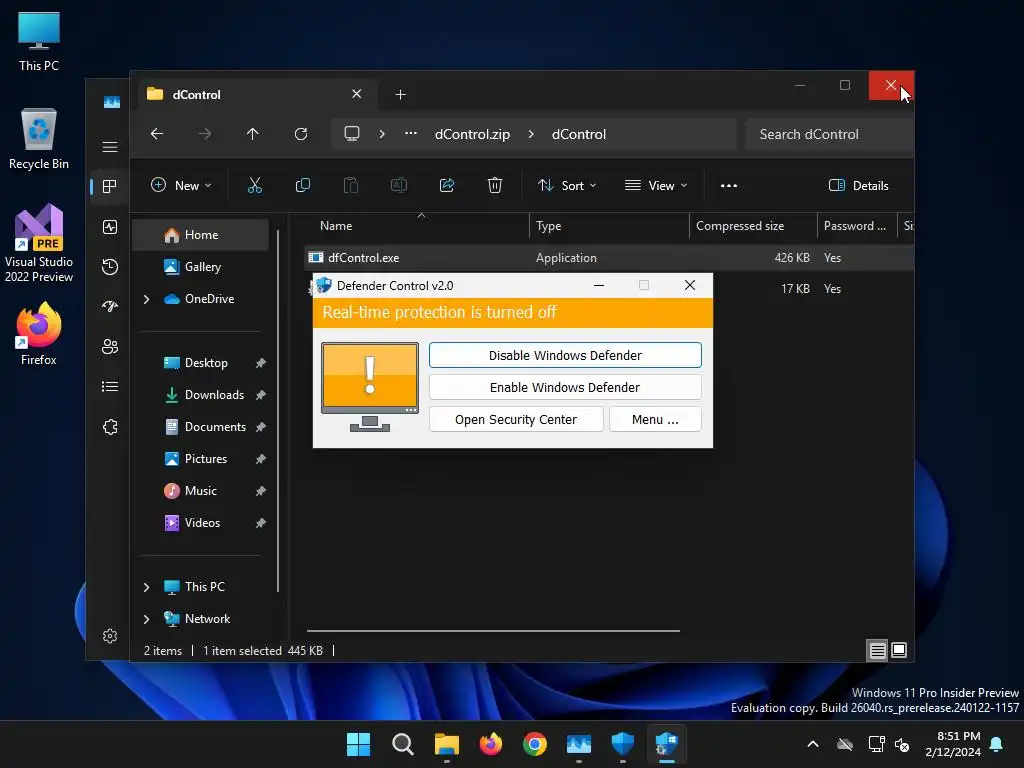Switch to details list view in status bar
This screenshot has height=768, width=1024.
[877, 650]
